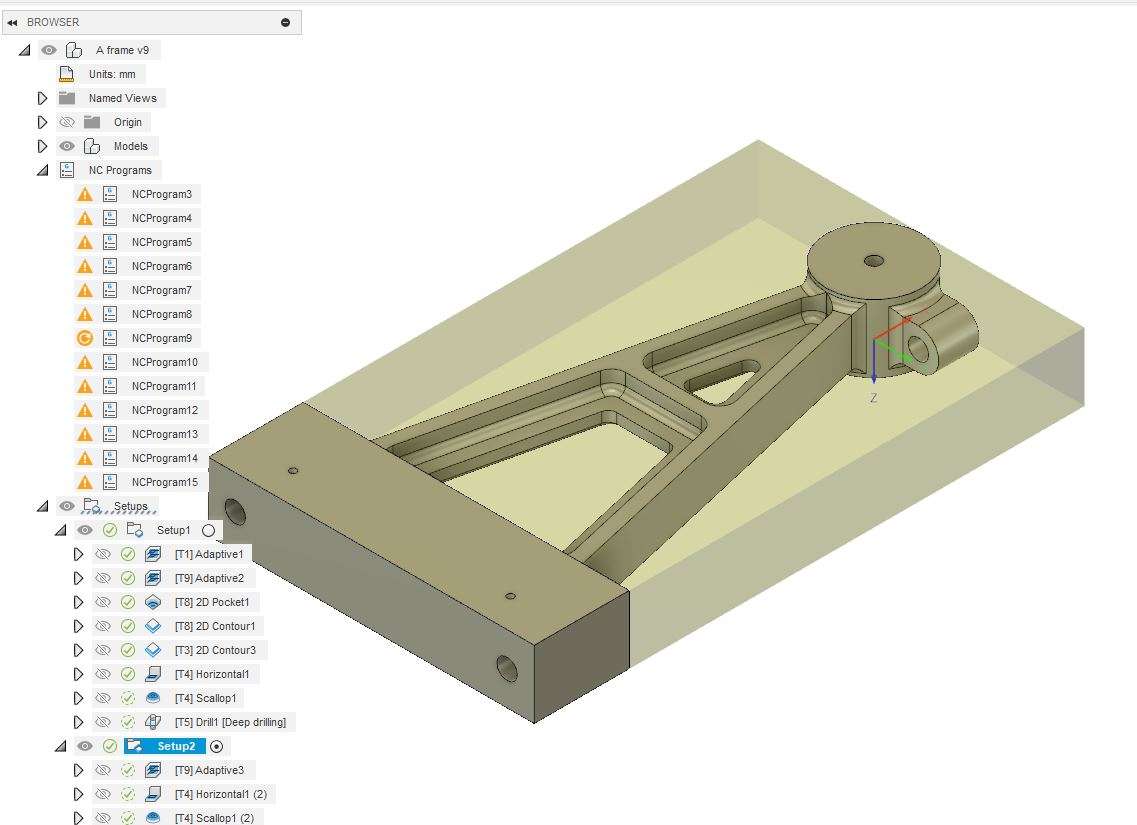Expand the [T1] Adaptive1 operation

click(78, 554)
